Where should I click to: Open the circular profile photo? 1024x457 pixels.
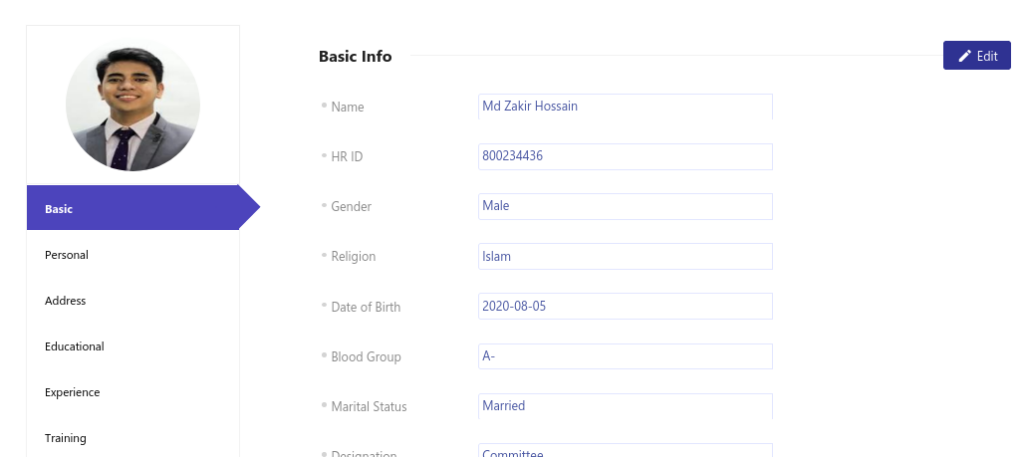pos(133,105)
